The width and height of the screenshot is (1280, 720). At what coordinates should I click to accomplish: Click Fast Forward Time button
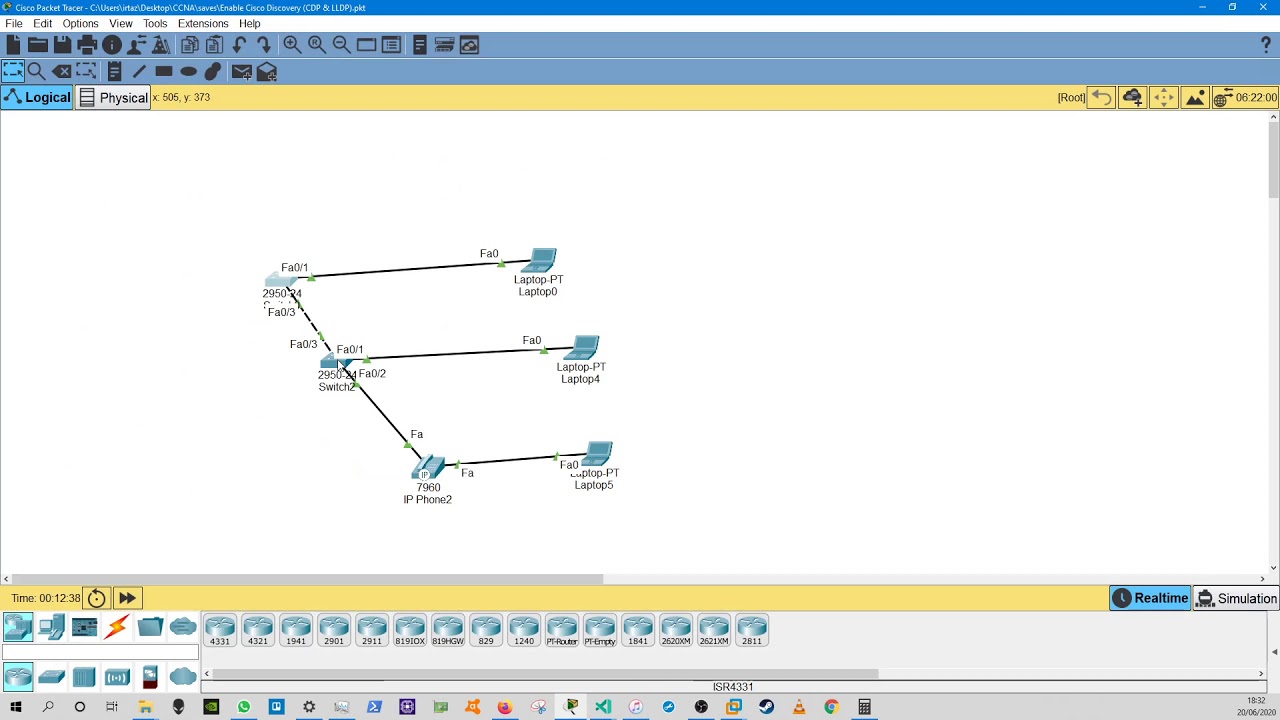(x=127, y=598)
